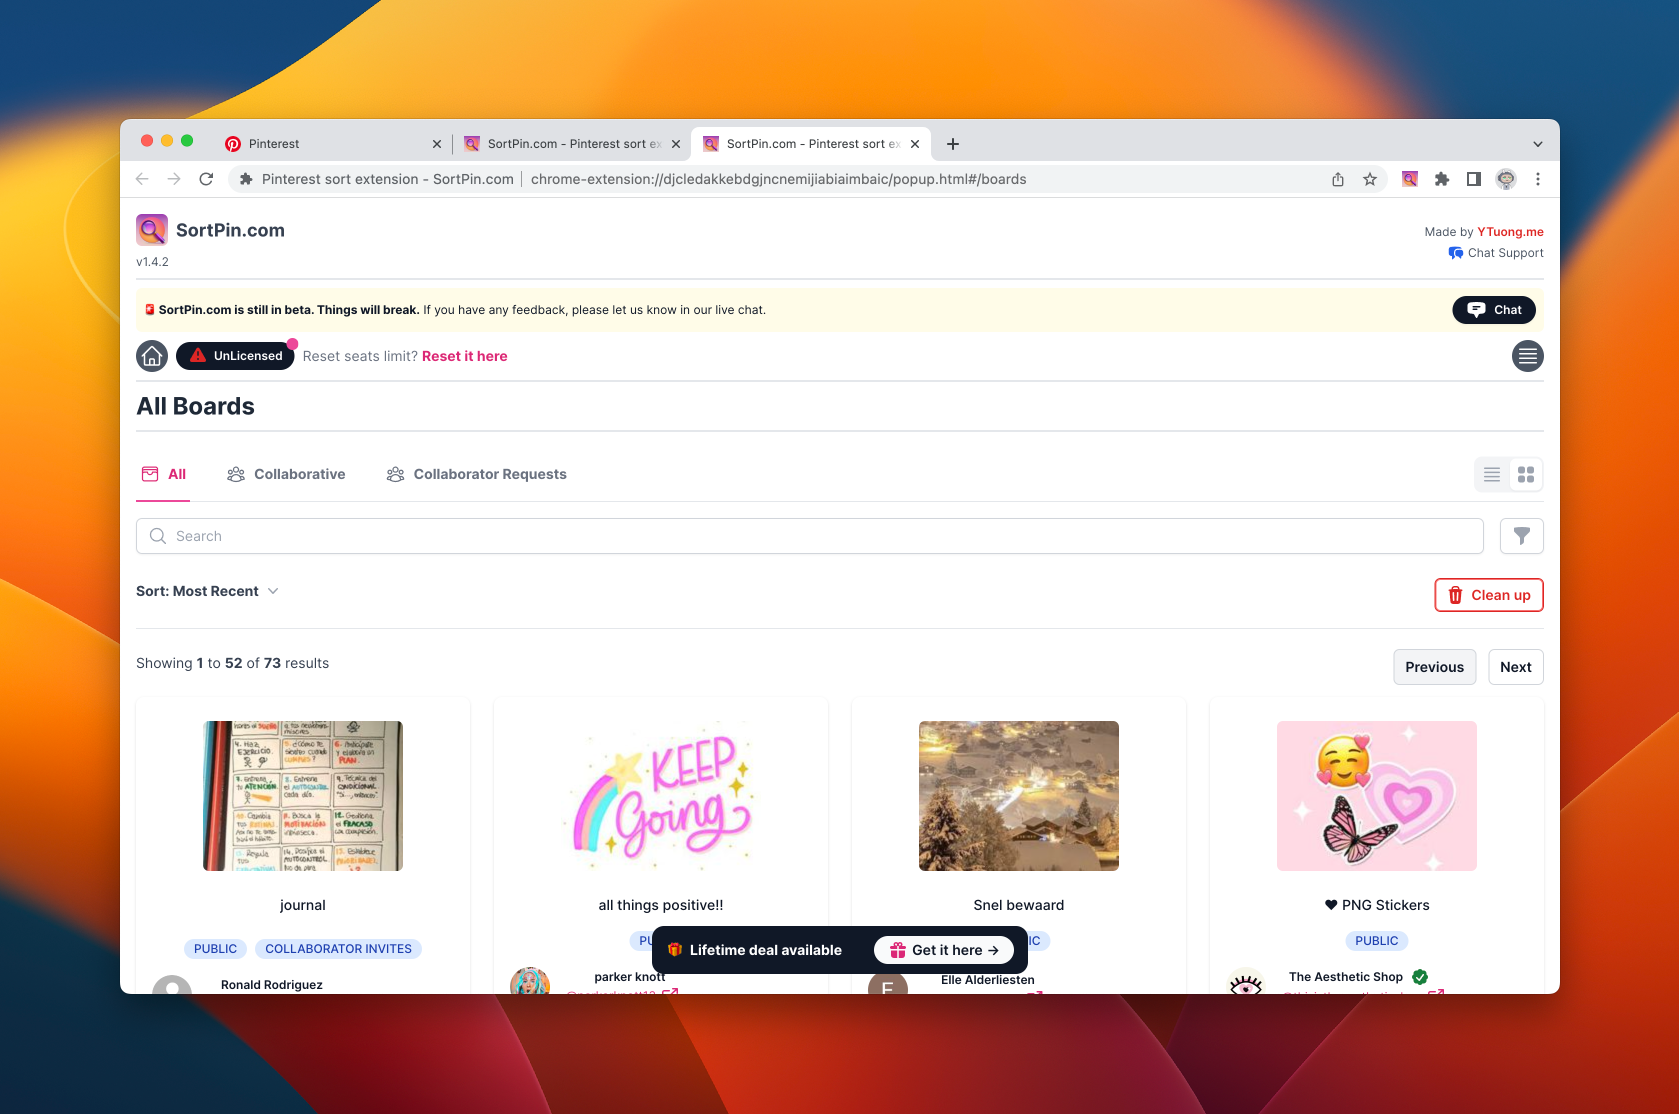Focus the boards Search field
The image size is (1679, 1114).
click(x=810, y=536)
